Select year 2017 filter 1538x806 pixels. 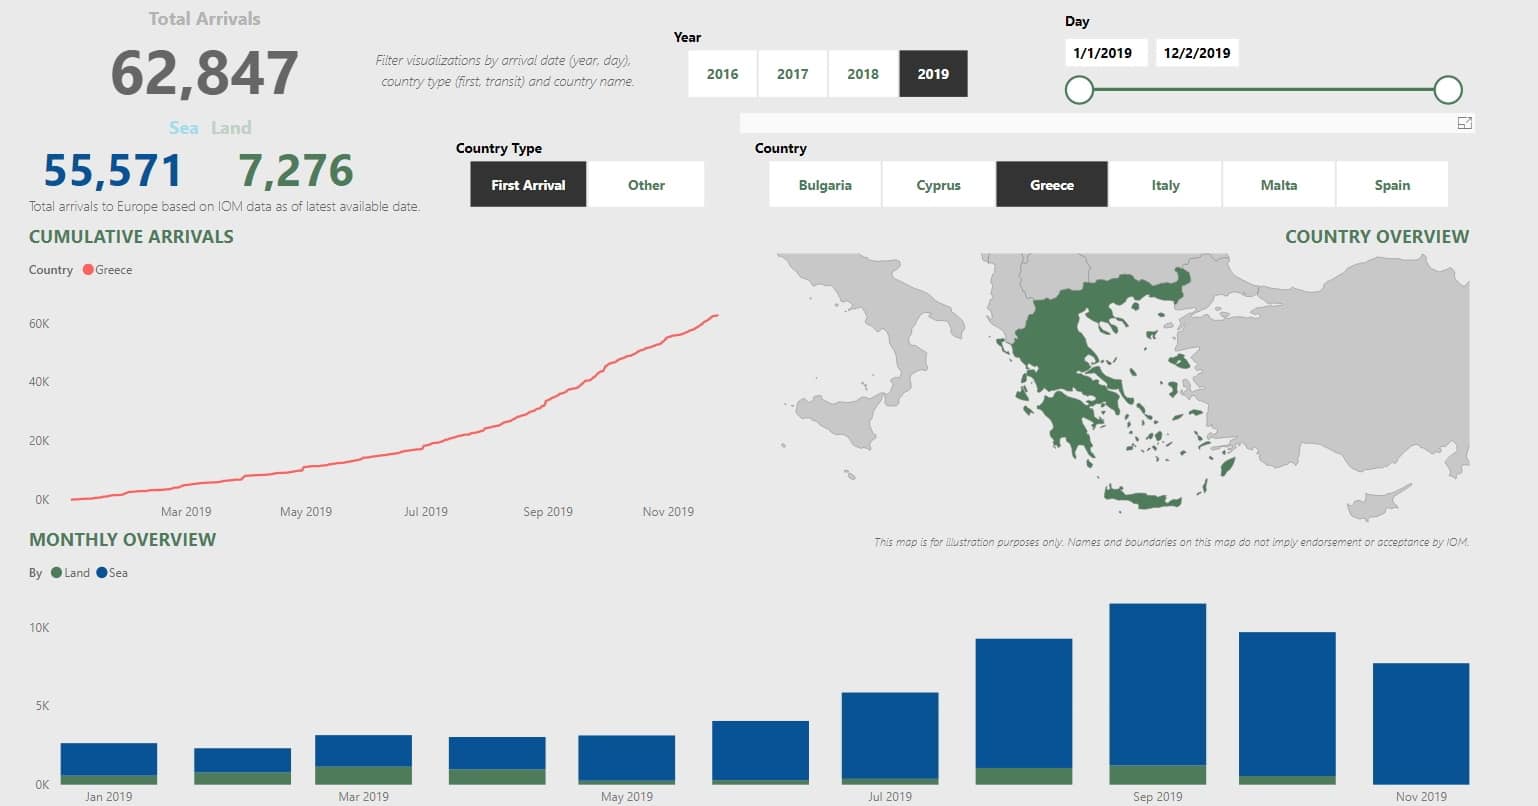tap(793, 74)
